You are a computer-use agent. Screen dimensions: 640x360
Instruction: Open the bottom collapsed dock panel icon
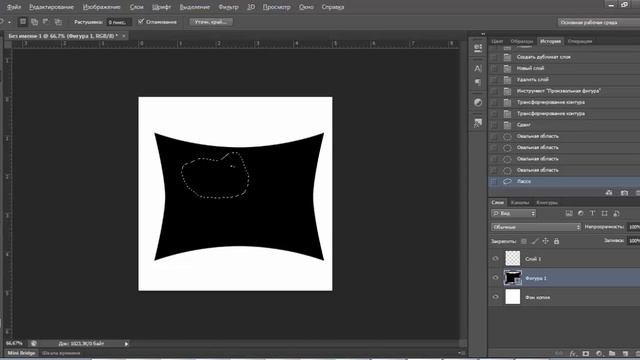[478, 122]
